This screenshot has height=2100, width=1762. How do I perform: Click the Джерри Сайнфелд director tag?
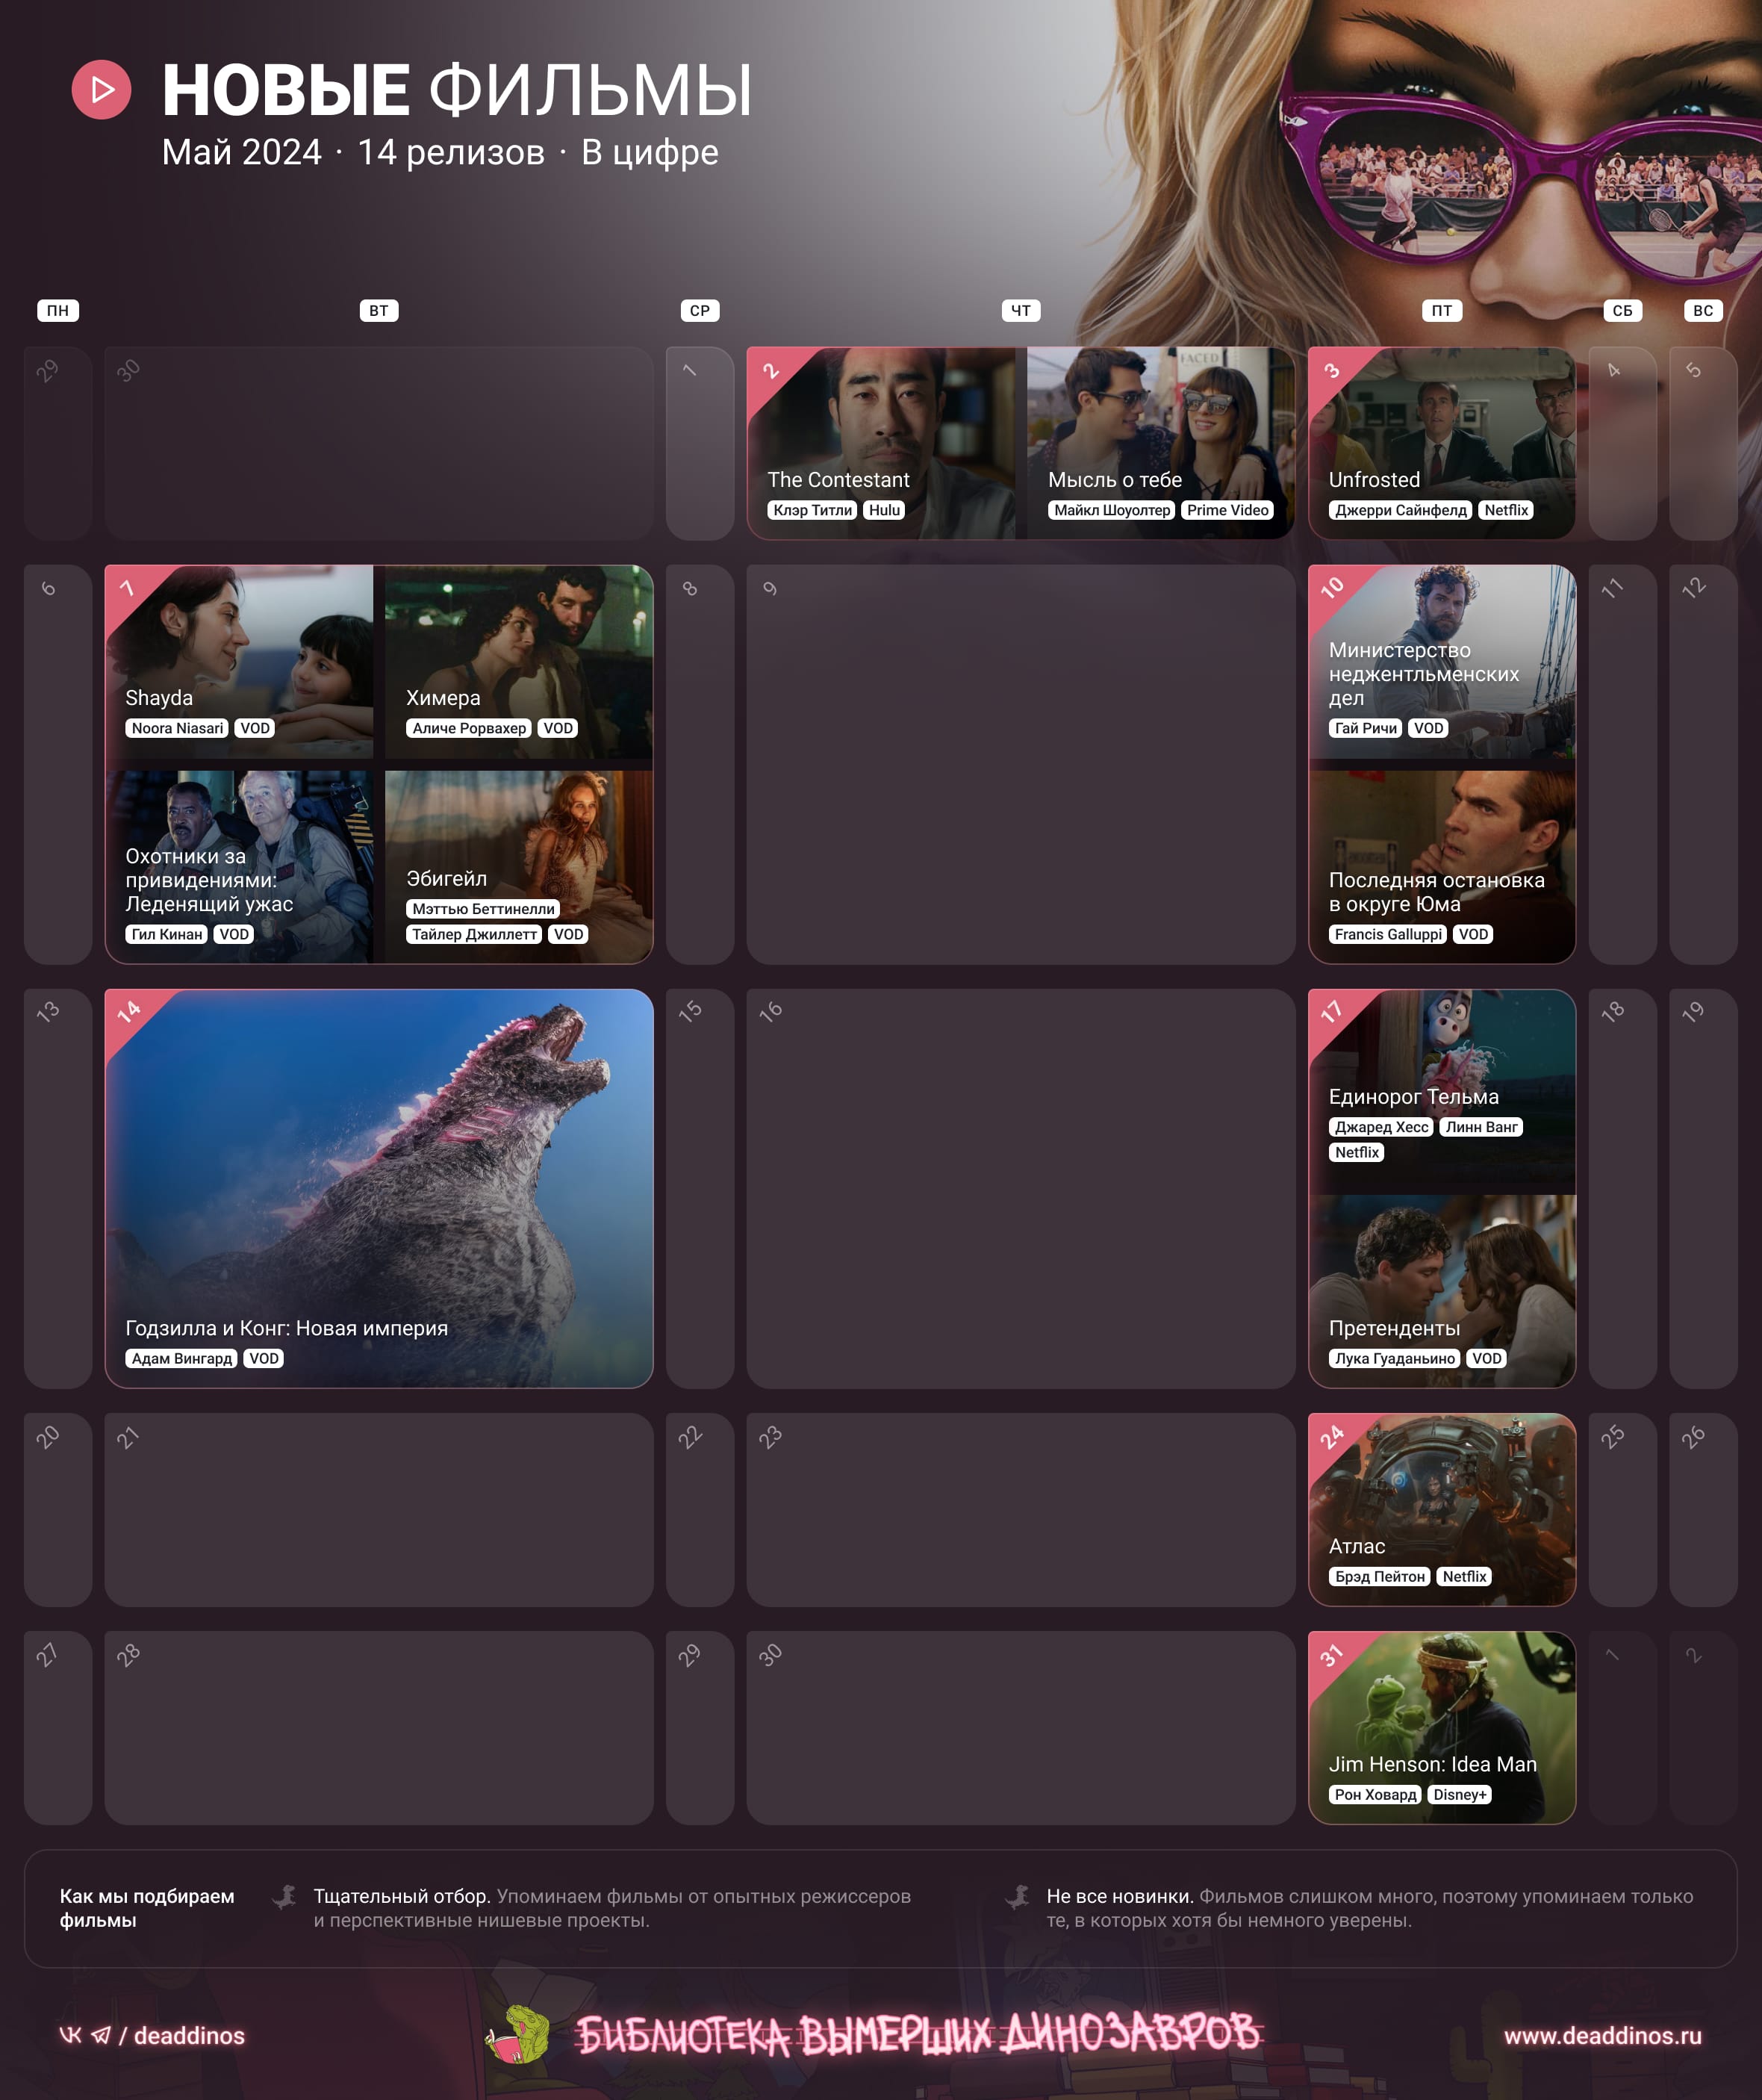[1401, 510]
